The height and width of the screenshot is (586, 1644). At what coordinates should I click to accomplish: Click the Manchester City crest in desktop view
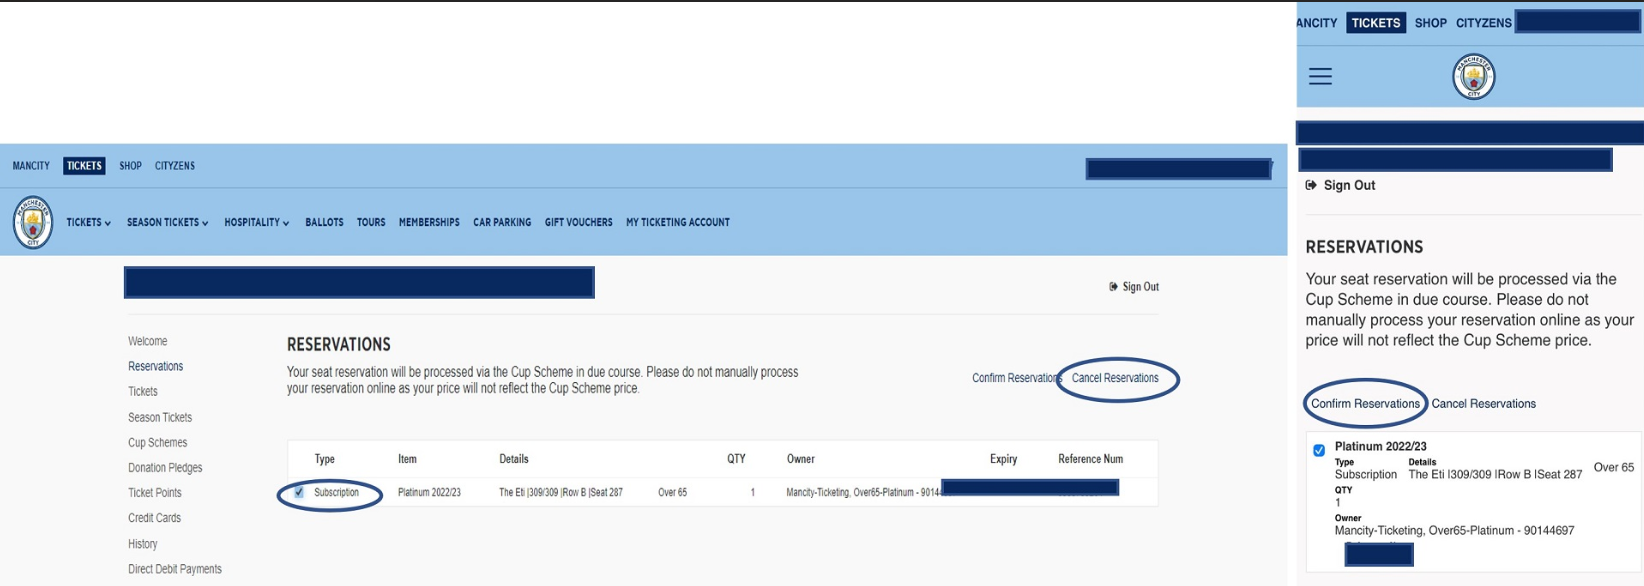point(33,222)
